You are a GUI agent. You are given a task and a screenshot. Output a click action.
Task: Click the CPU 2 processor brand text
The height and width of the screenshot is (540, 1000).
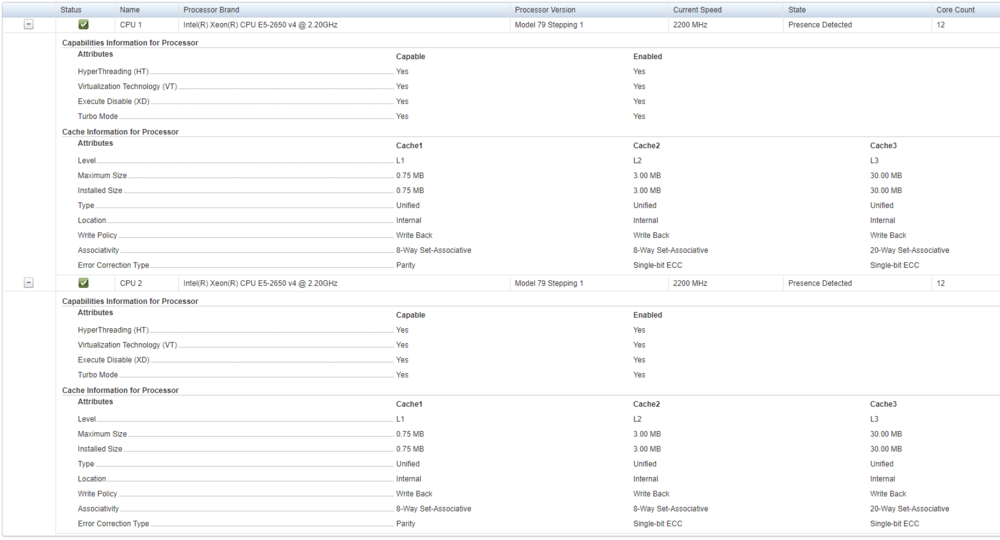[260, 283]
